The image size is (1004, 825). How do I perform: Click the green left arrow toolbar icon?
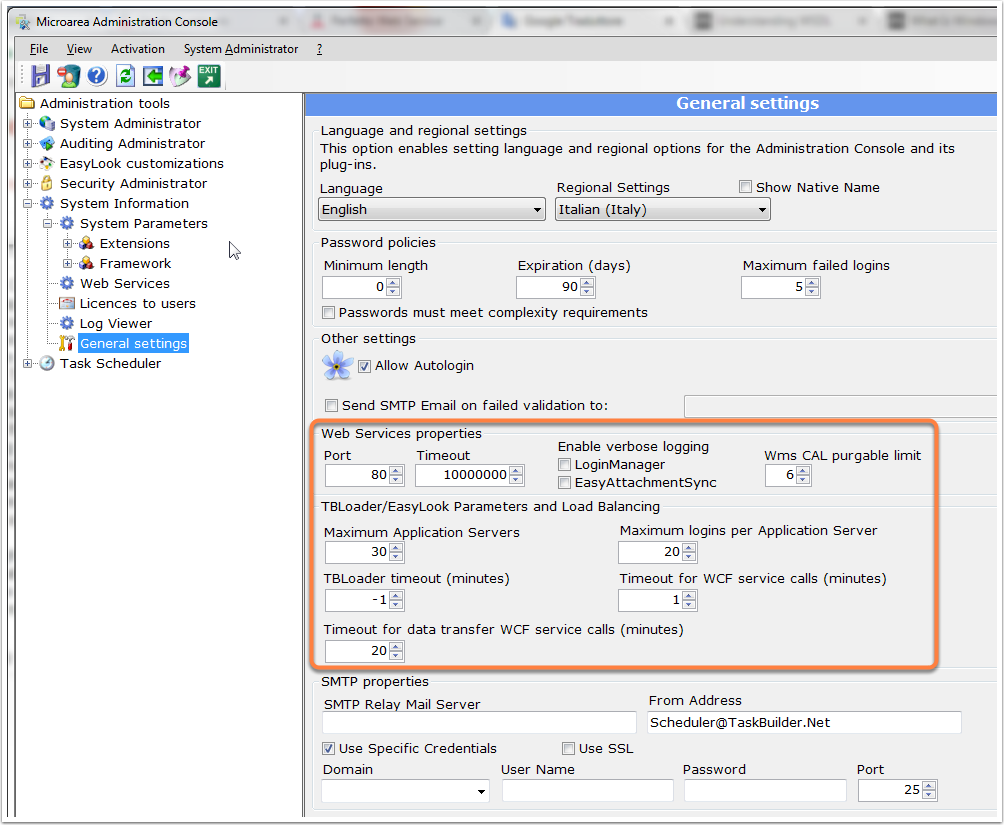[152, 76]
